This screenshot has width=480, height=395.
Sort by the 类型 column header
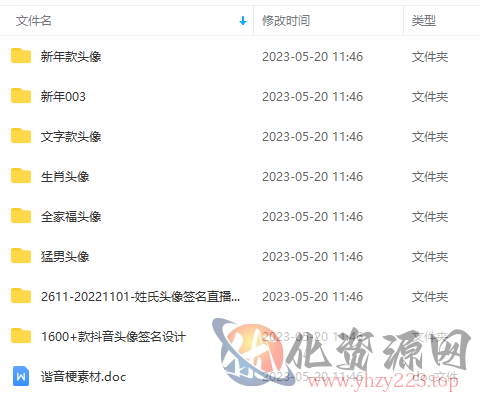coord(424,21)
